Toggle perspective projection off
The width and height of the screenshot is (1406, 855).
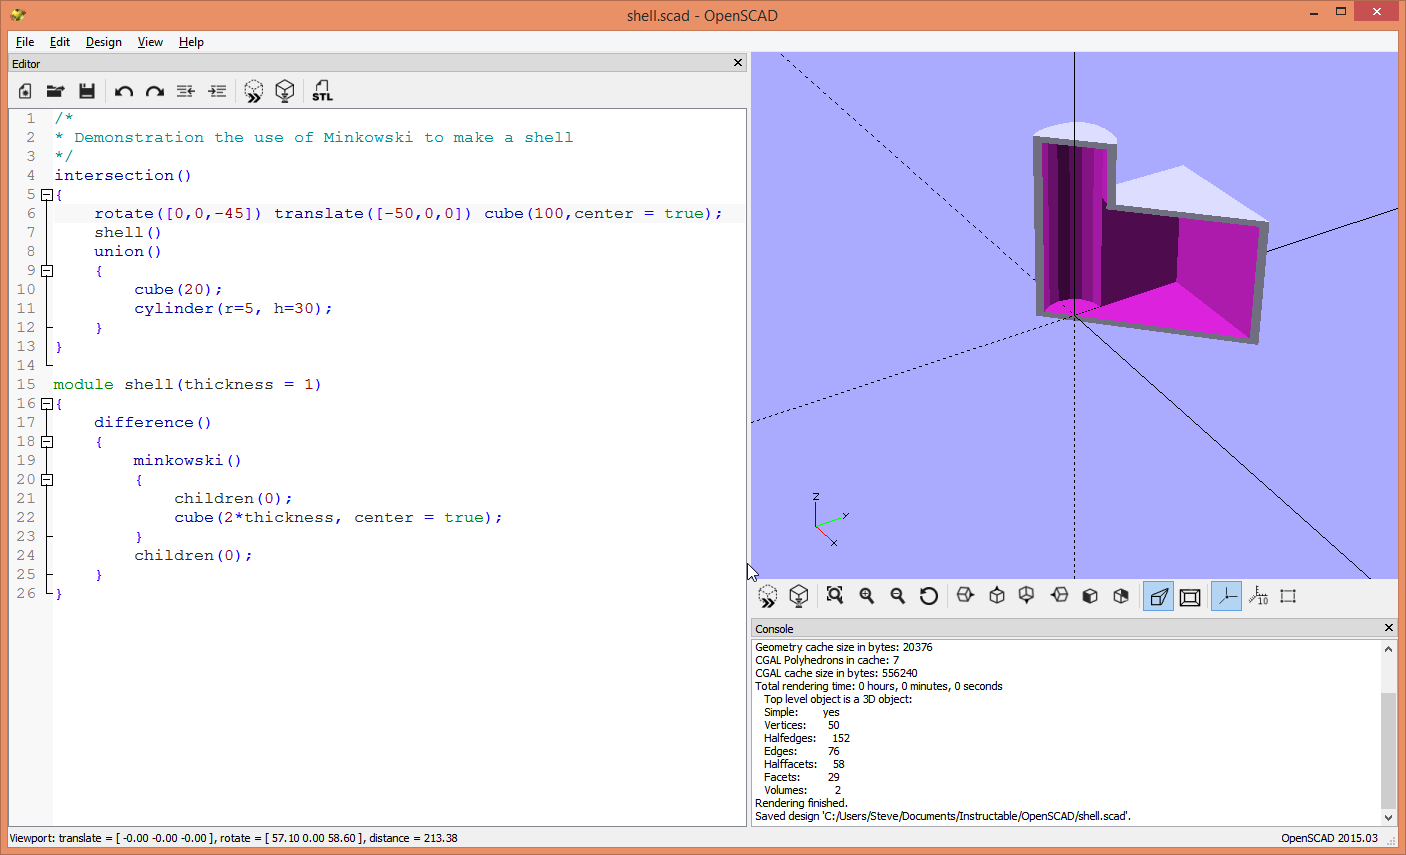pos(1158,595)
